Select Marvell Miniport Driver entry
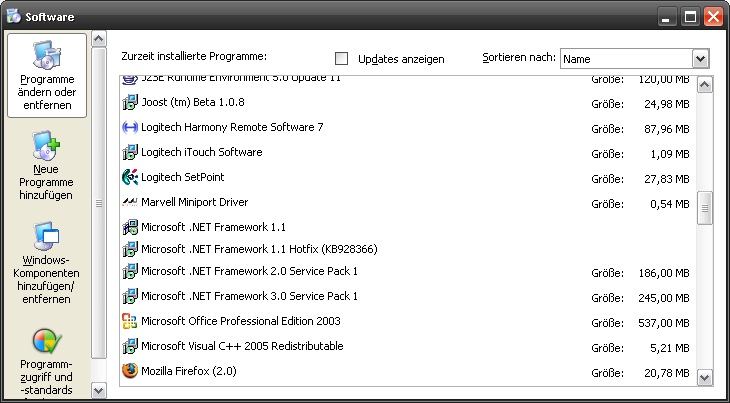The height and width of the screenshot is (403, 730). [195, 202]
